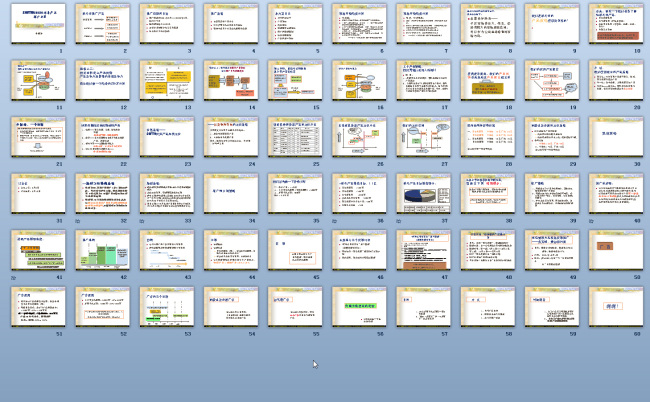Select slide 29 thumbnail

[x=552, y=136]
